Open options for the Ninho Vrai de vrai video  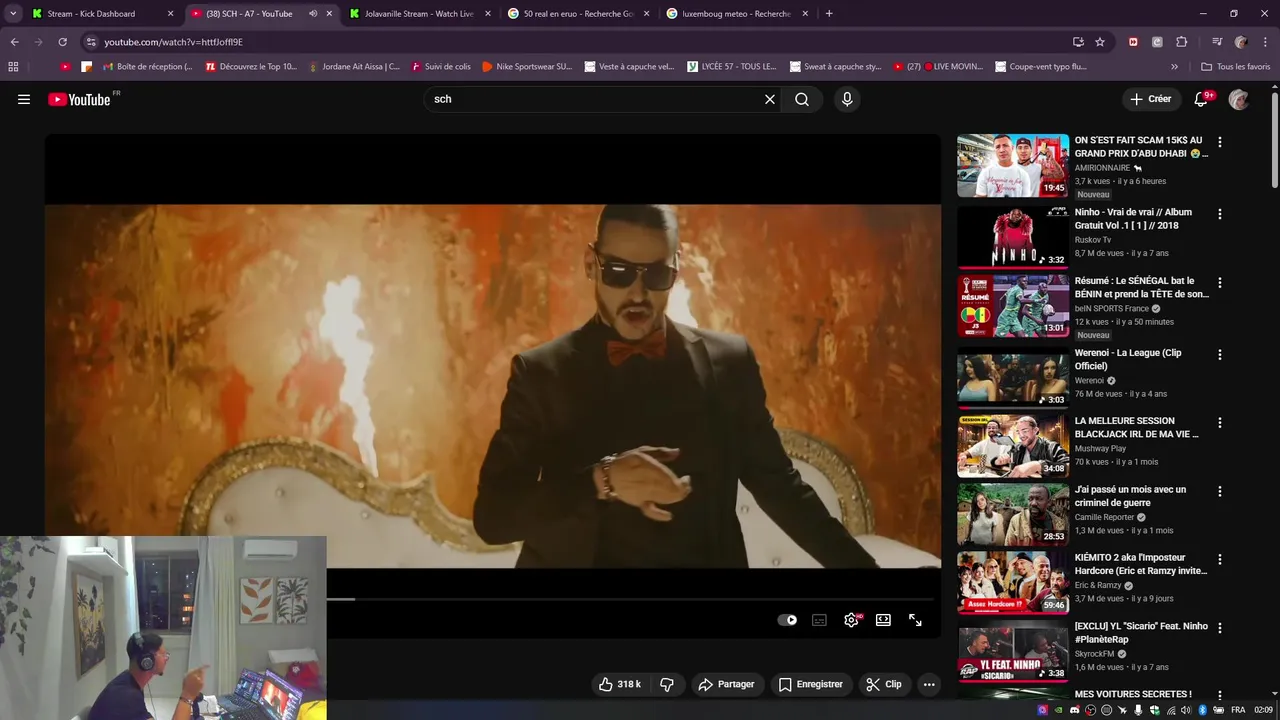(1219, 214)
